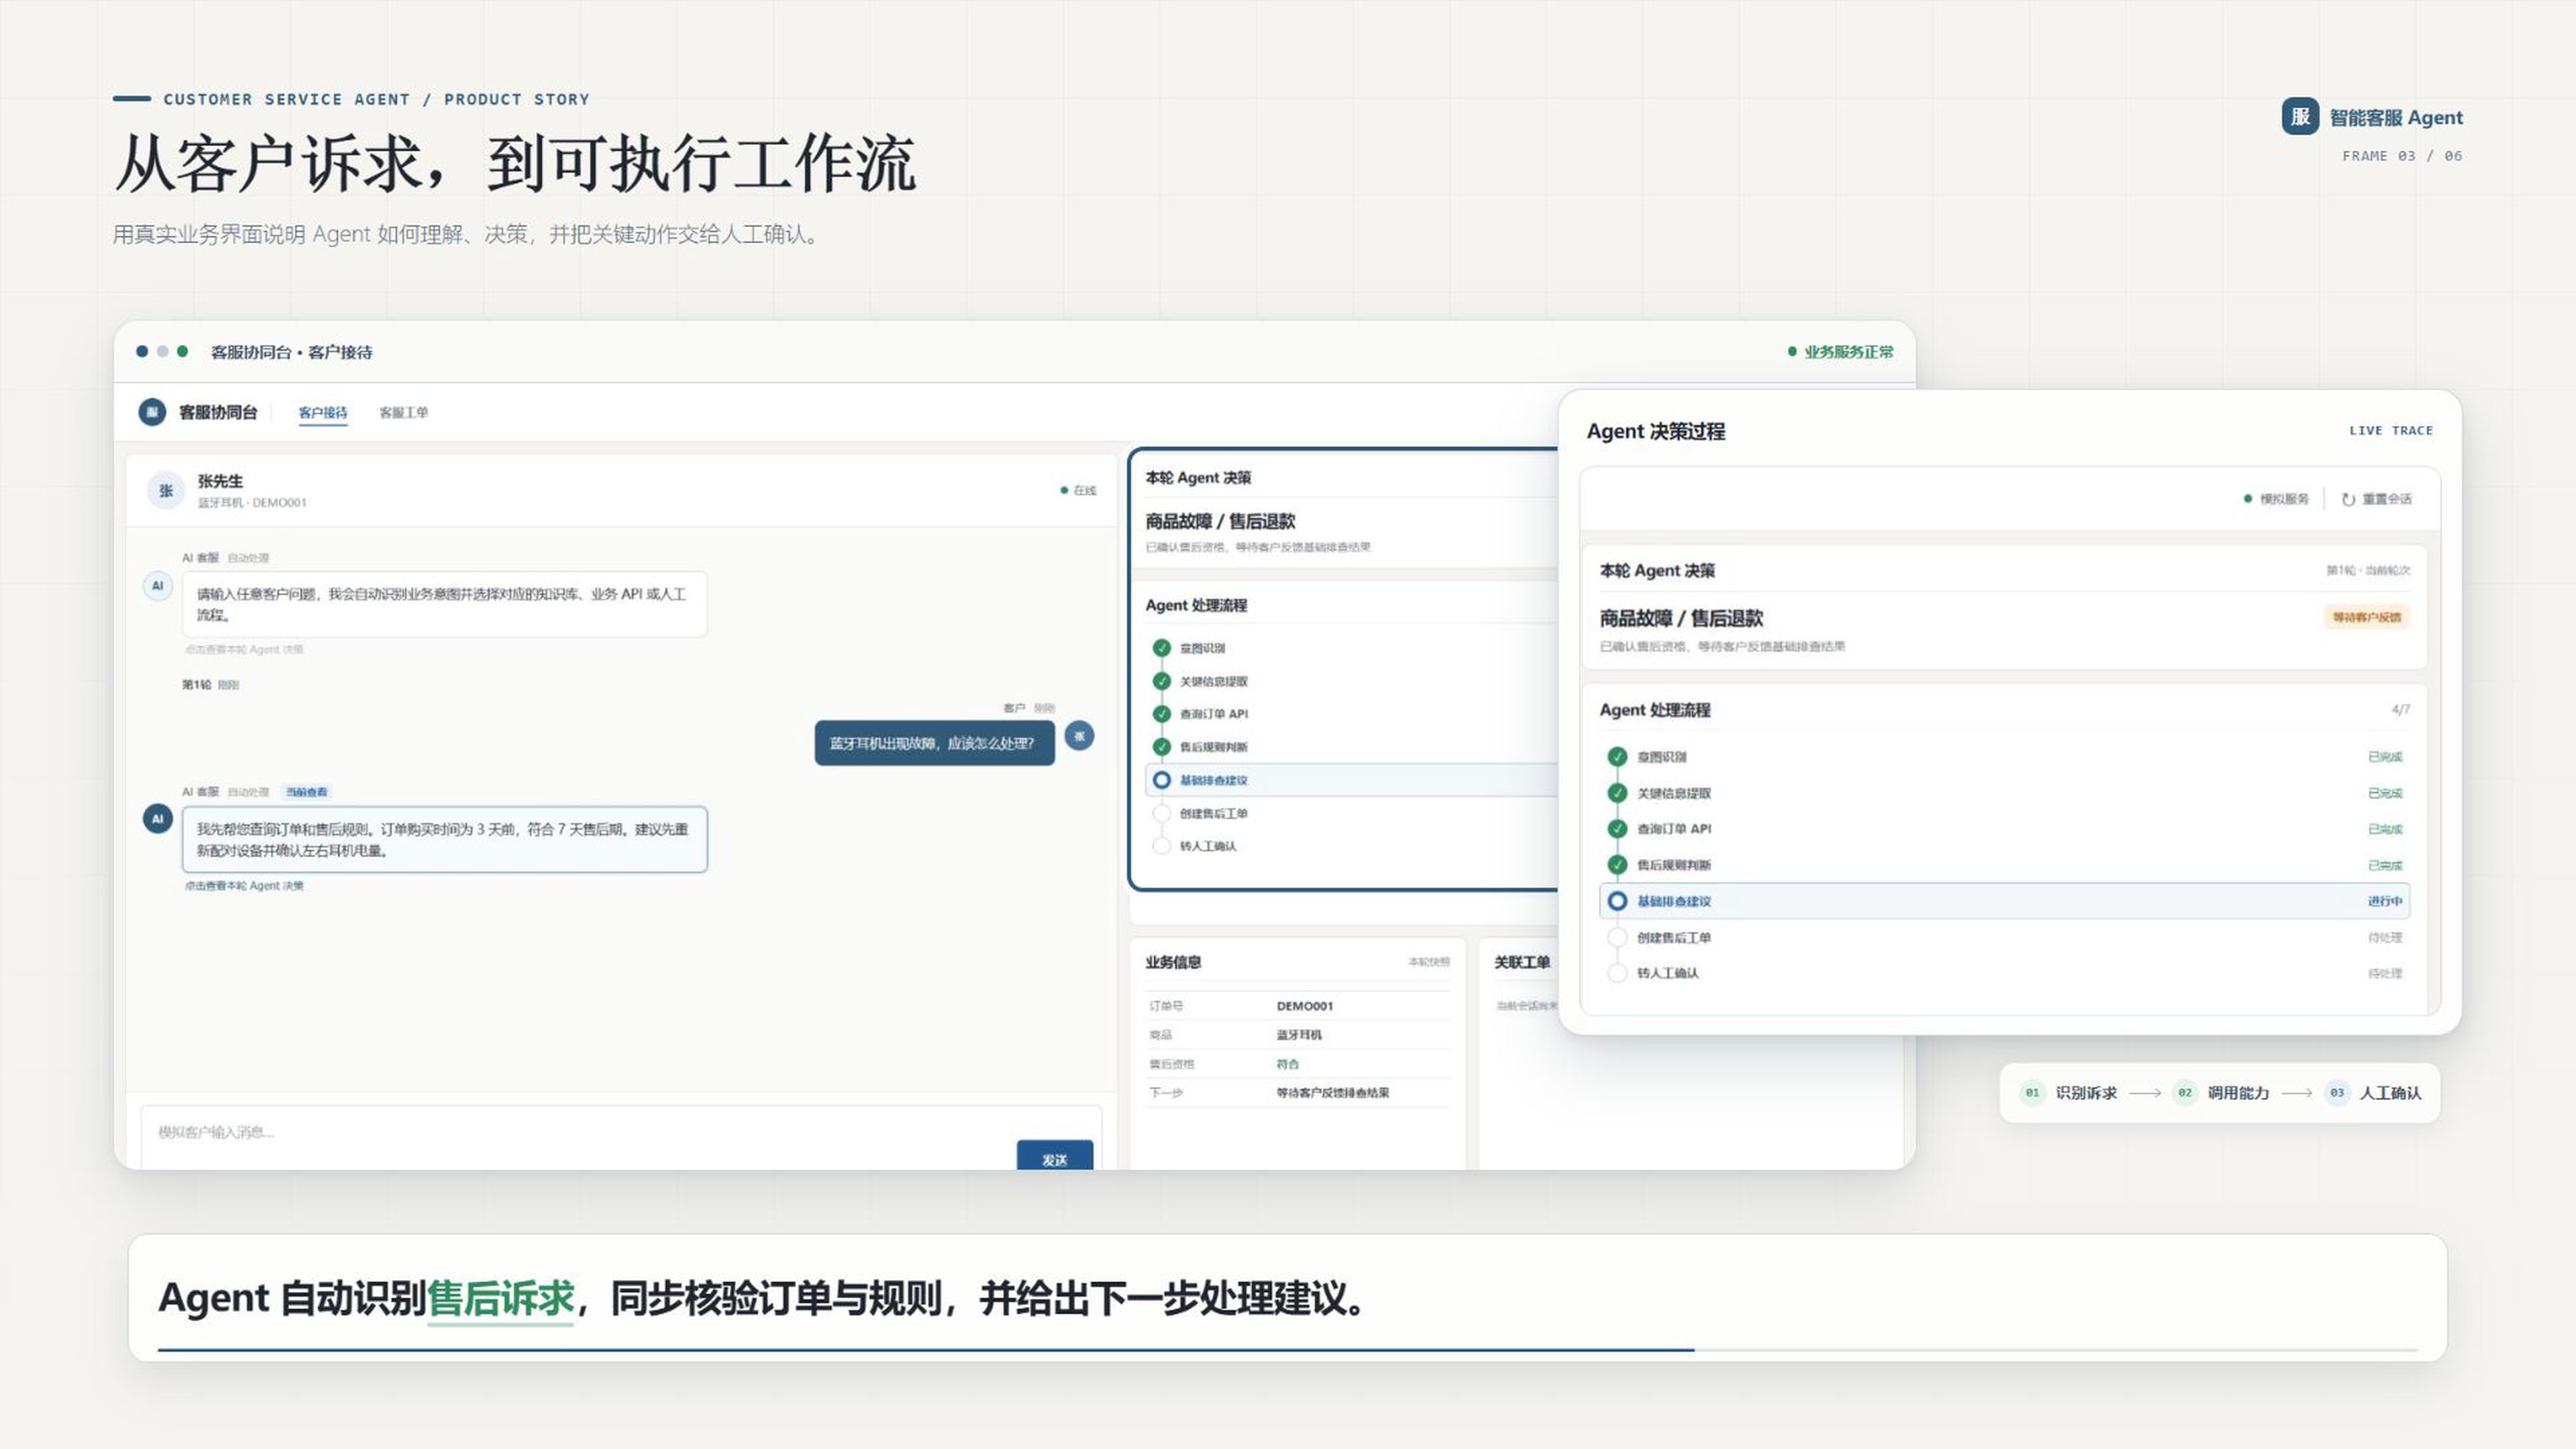The height and width of the screenshot is (1449, 2576).
Task: Click the LIVE TRACE label
Action: point(2390,431)
